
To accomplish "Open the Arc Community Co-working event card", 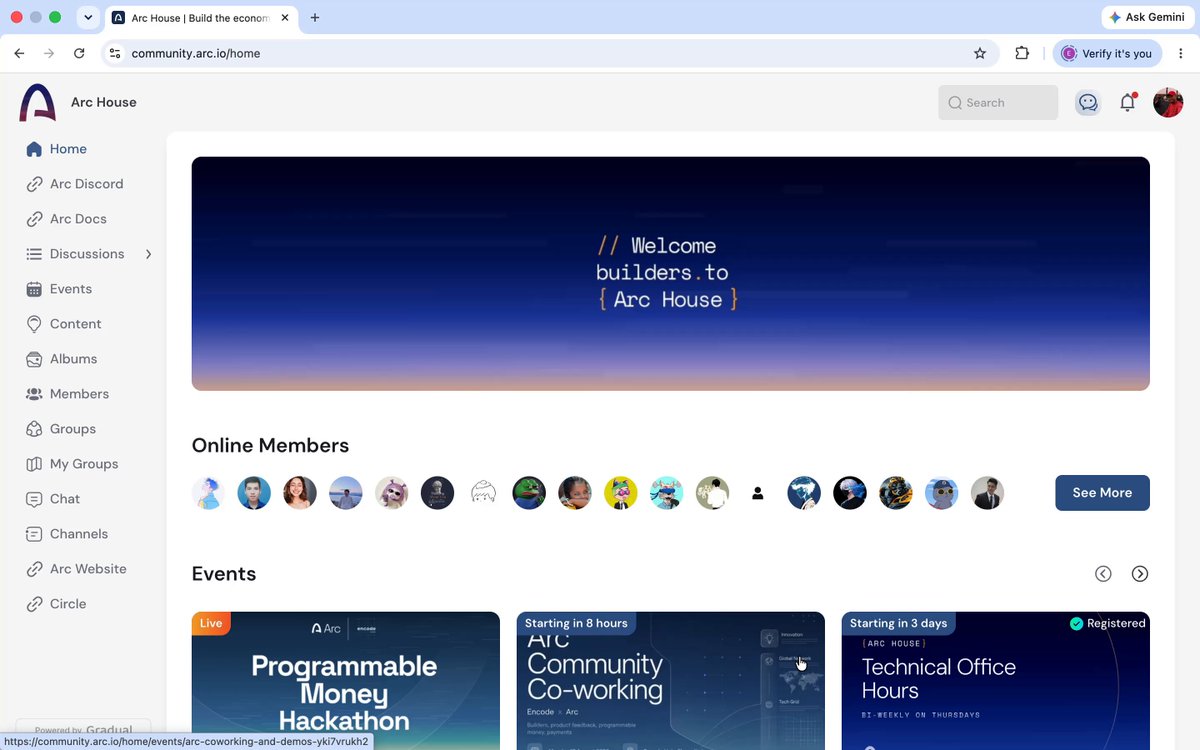I will [x=671, y=681].
